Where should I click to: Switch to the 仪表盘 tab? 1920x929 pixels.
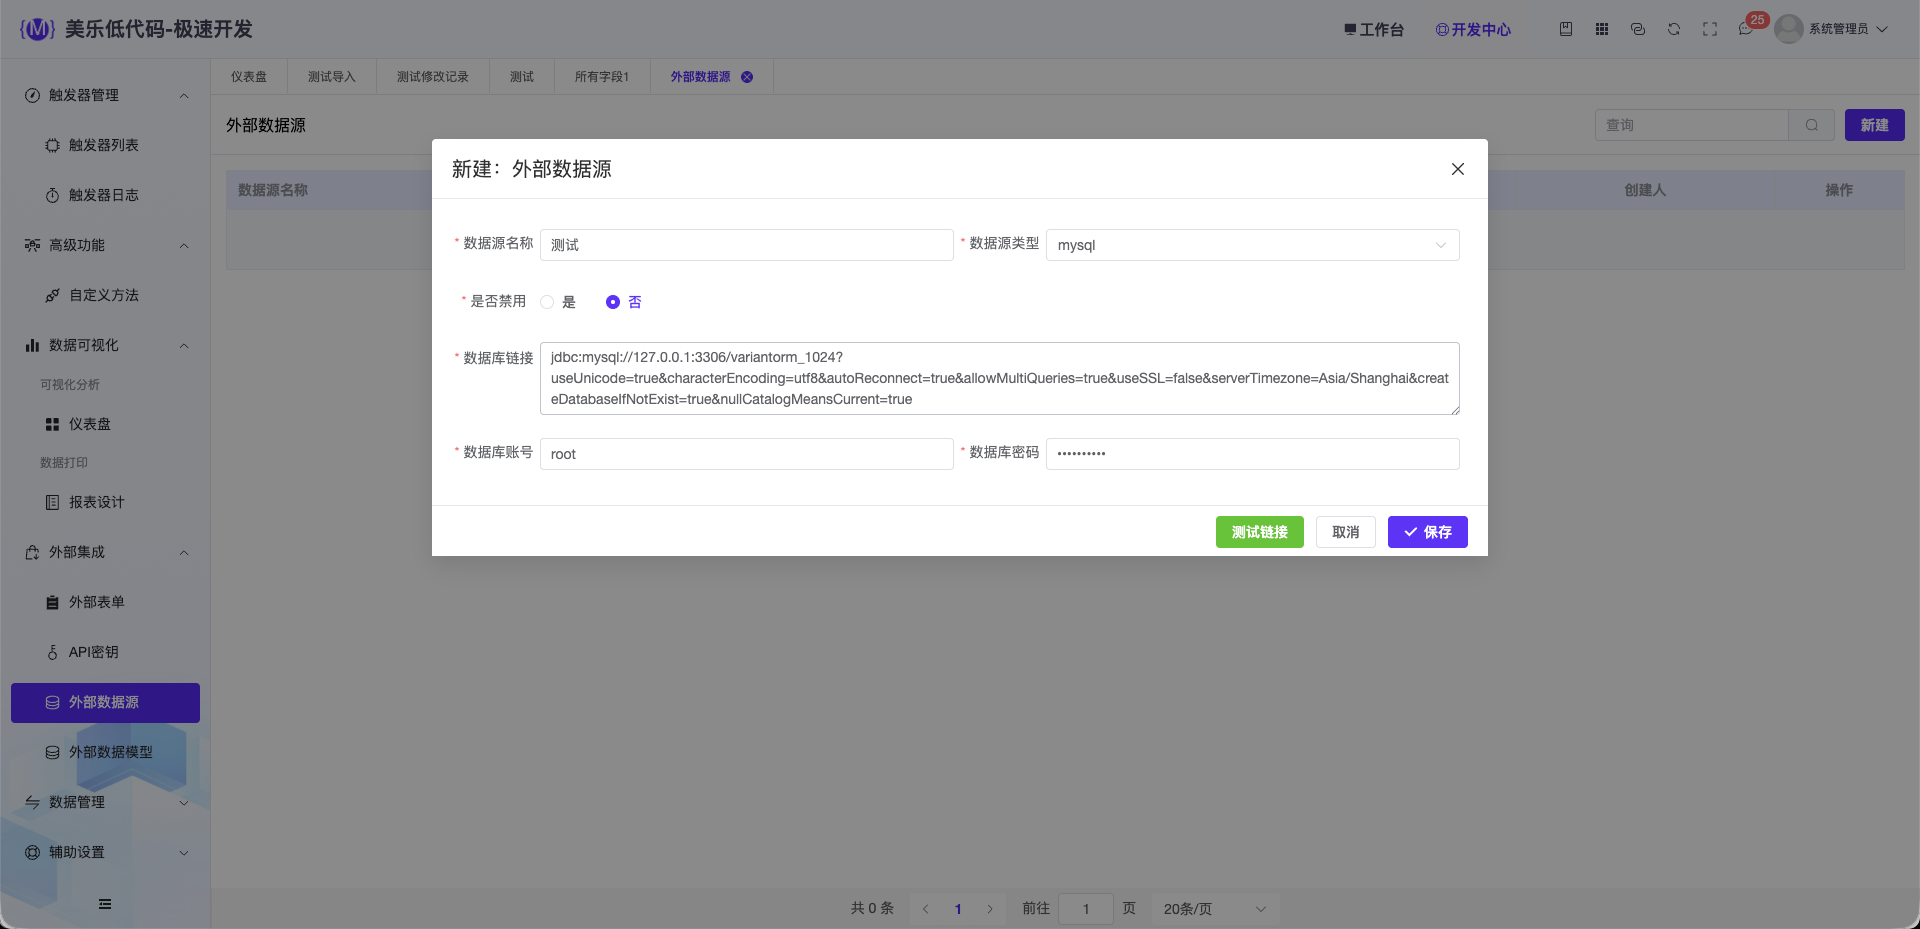[x=249, y=77]
